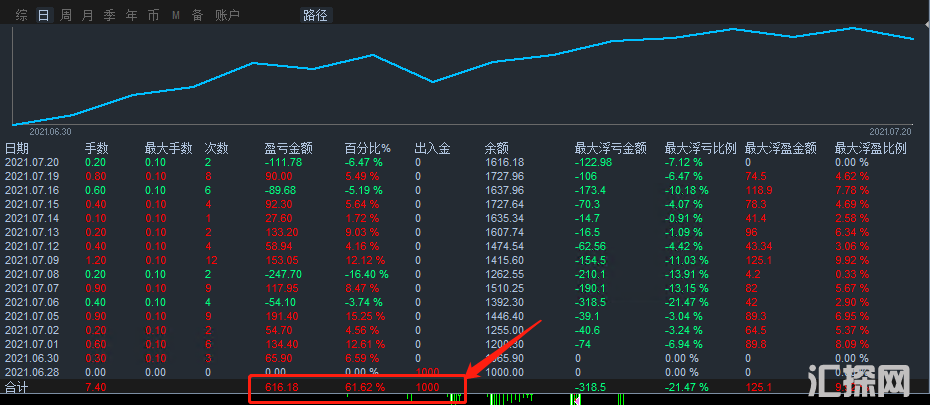Open the 季 quarterly tab
Viewport: 930px width, 405px height.
tap(109, 15)
